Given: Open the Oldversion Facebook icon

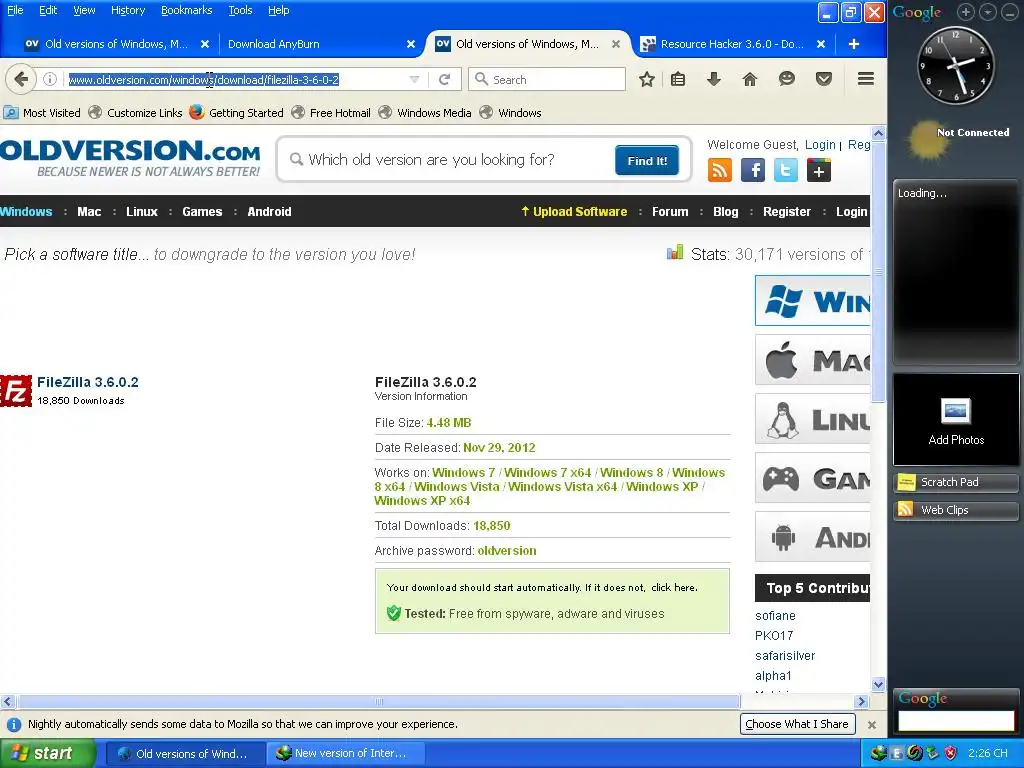Looking at the screenshot, I should [x=752, y=171].
